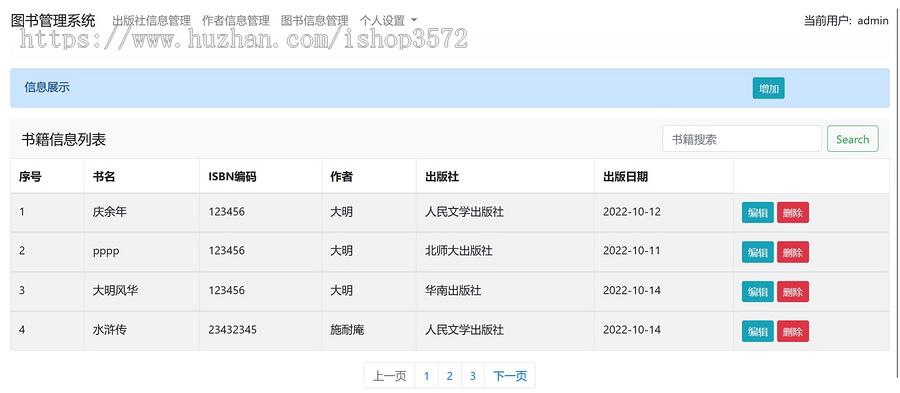The image size is (900, 393).
Task: Edit the 大明风华 book row
Action: [x=758, y=291]
